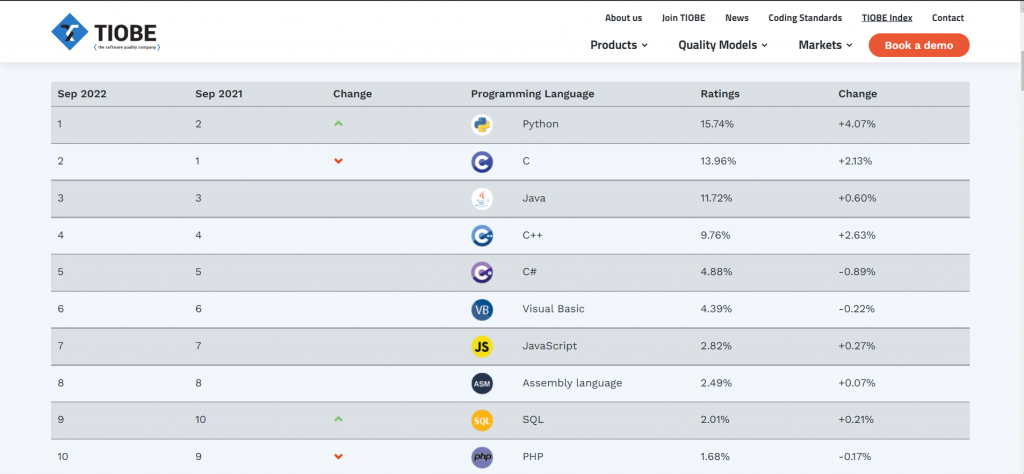Click the Visual Basic VB icon
The height and width of the screenshot is (474, 1024).
(482, 309)
